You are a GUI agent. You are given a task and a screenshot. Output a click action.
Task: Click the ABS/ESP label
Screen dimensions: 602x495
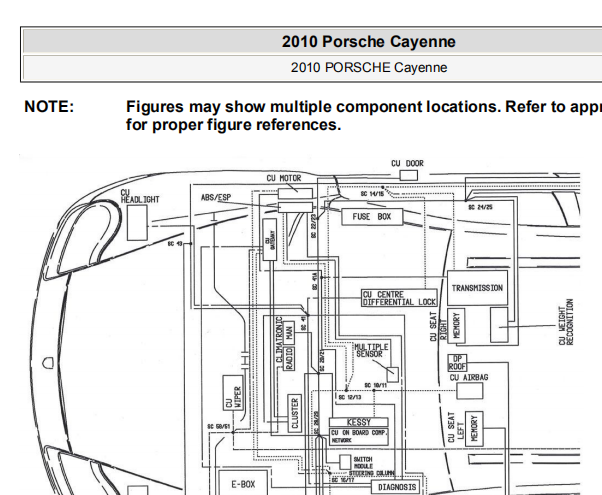tap(216, 198)
